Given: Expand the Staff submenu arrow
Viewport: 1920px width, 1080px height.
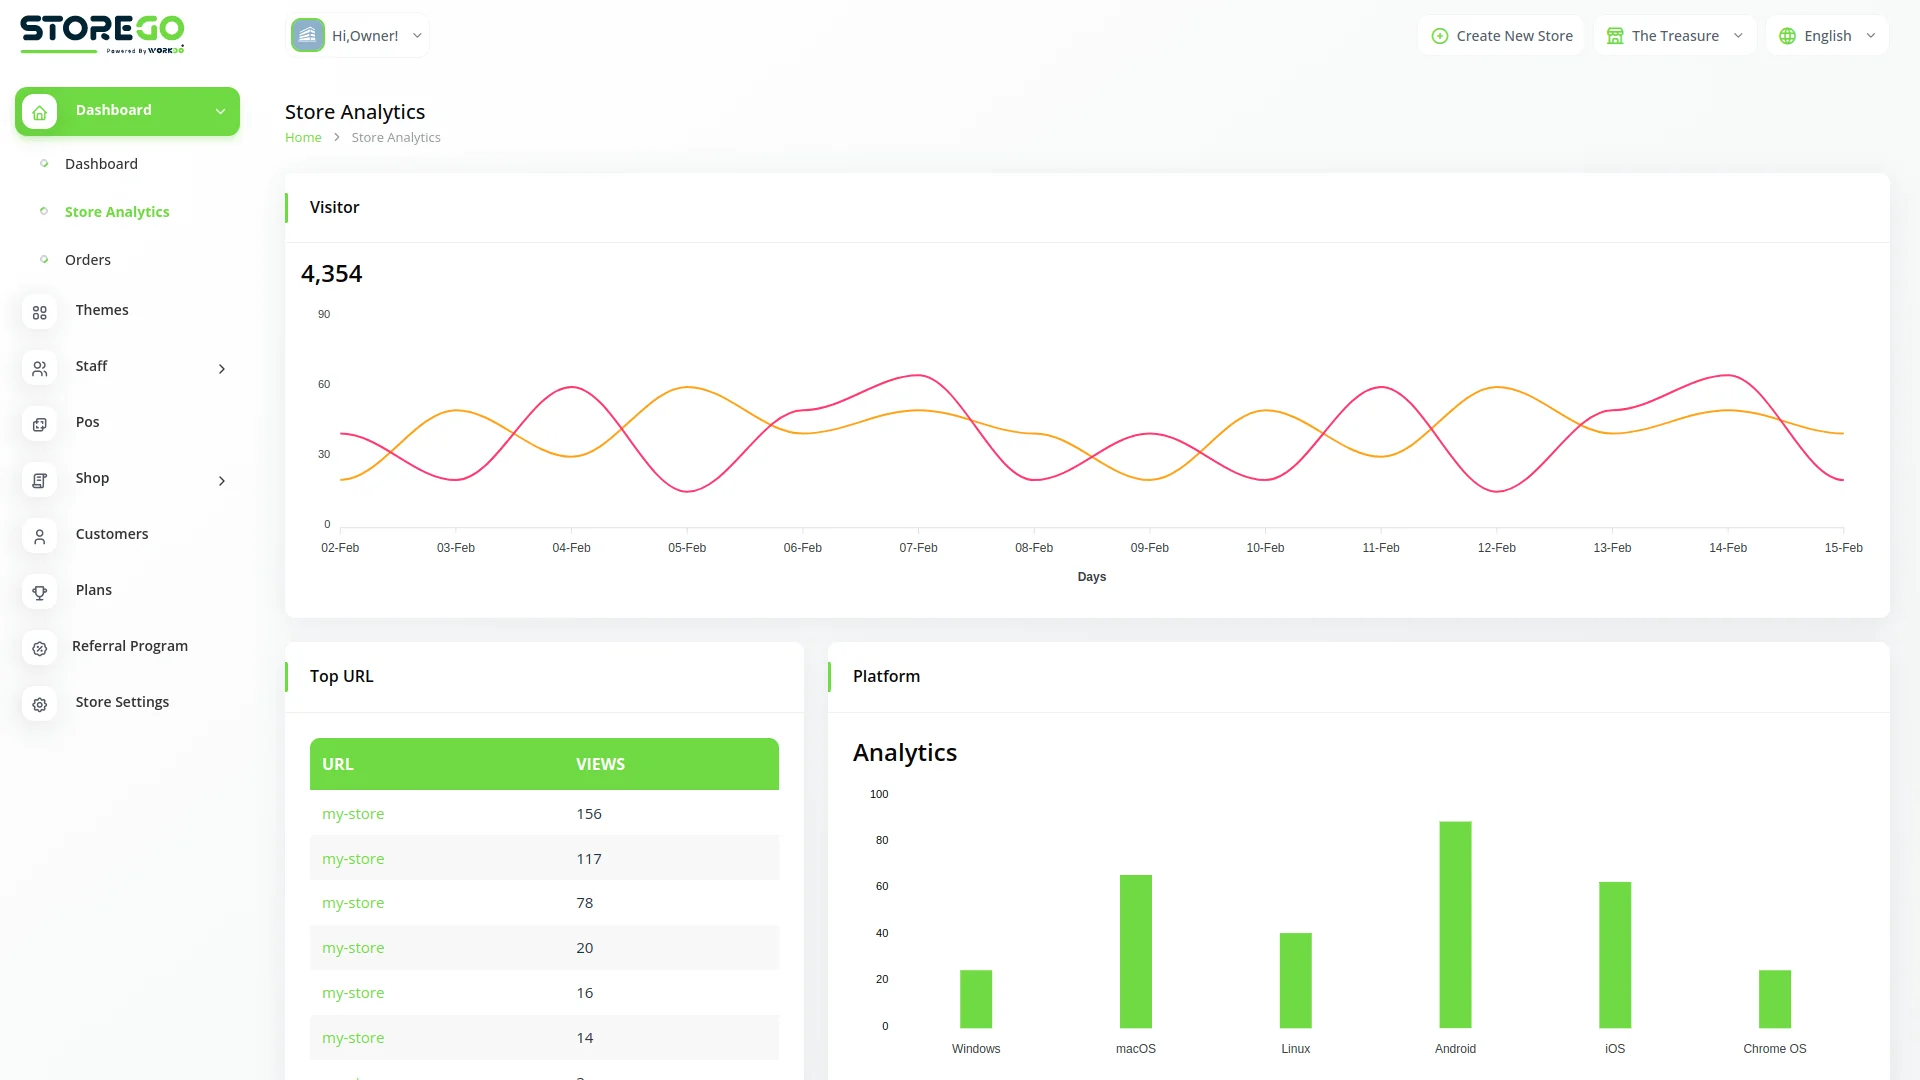Looking at the screenshot, I should [222, 369].
